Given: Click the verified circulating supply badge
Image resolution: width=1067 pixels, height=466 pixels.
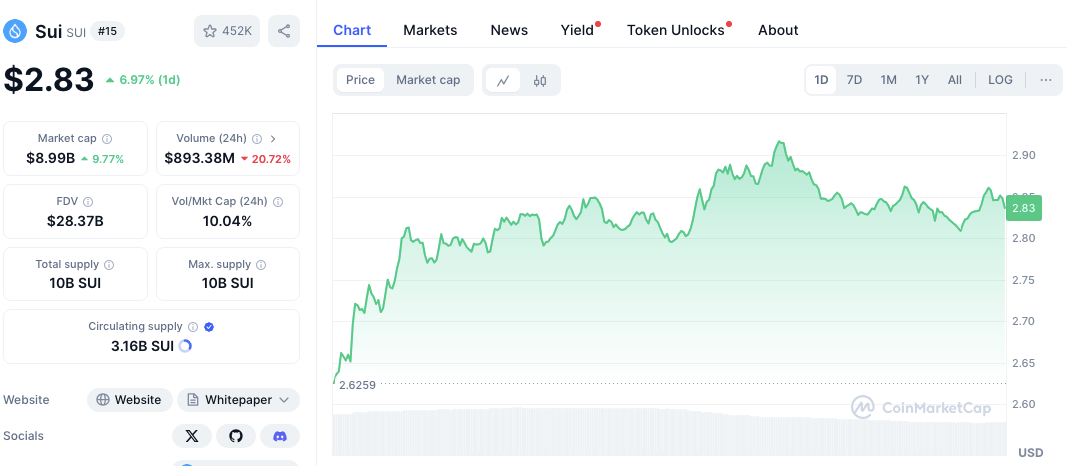Looking at the screenshot, I should (x=209, y=327).
